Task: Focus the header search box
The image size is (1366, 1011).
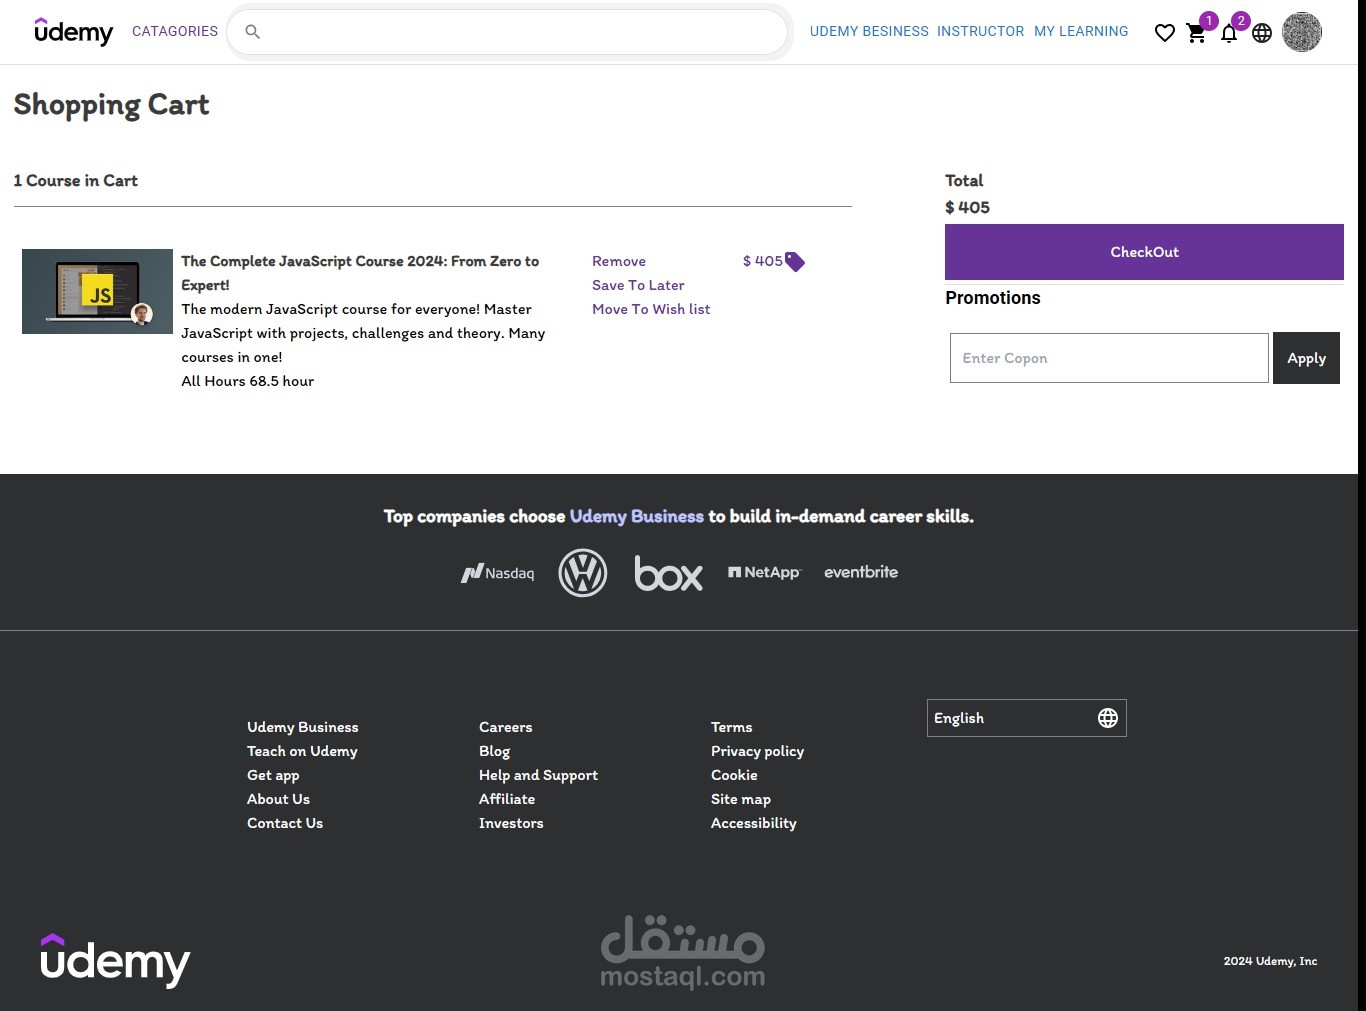Action: point(508,32)
